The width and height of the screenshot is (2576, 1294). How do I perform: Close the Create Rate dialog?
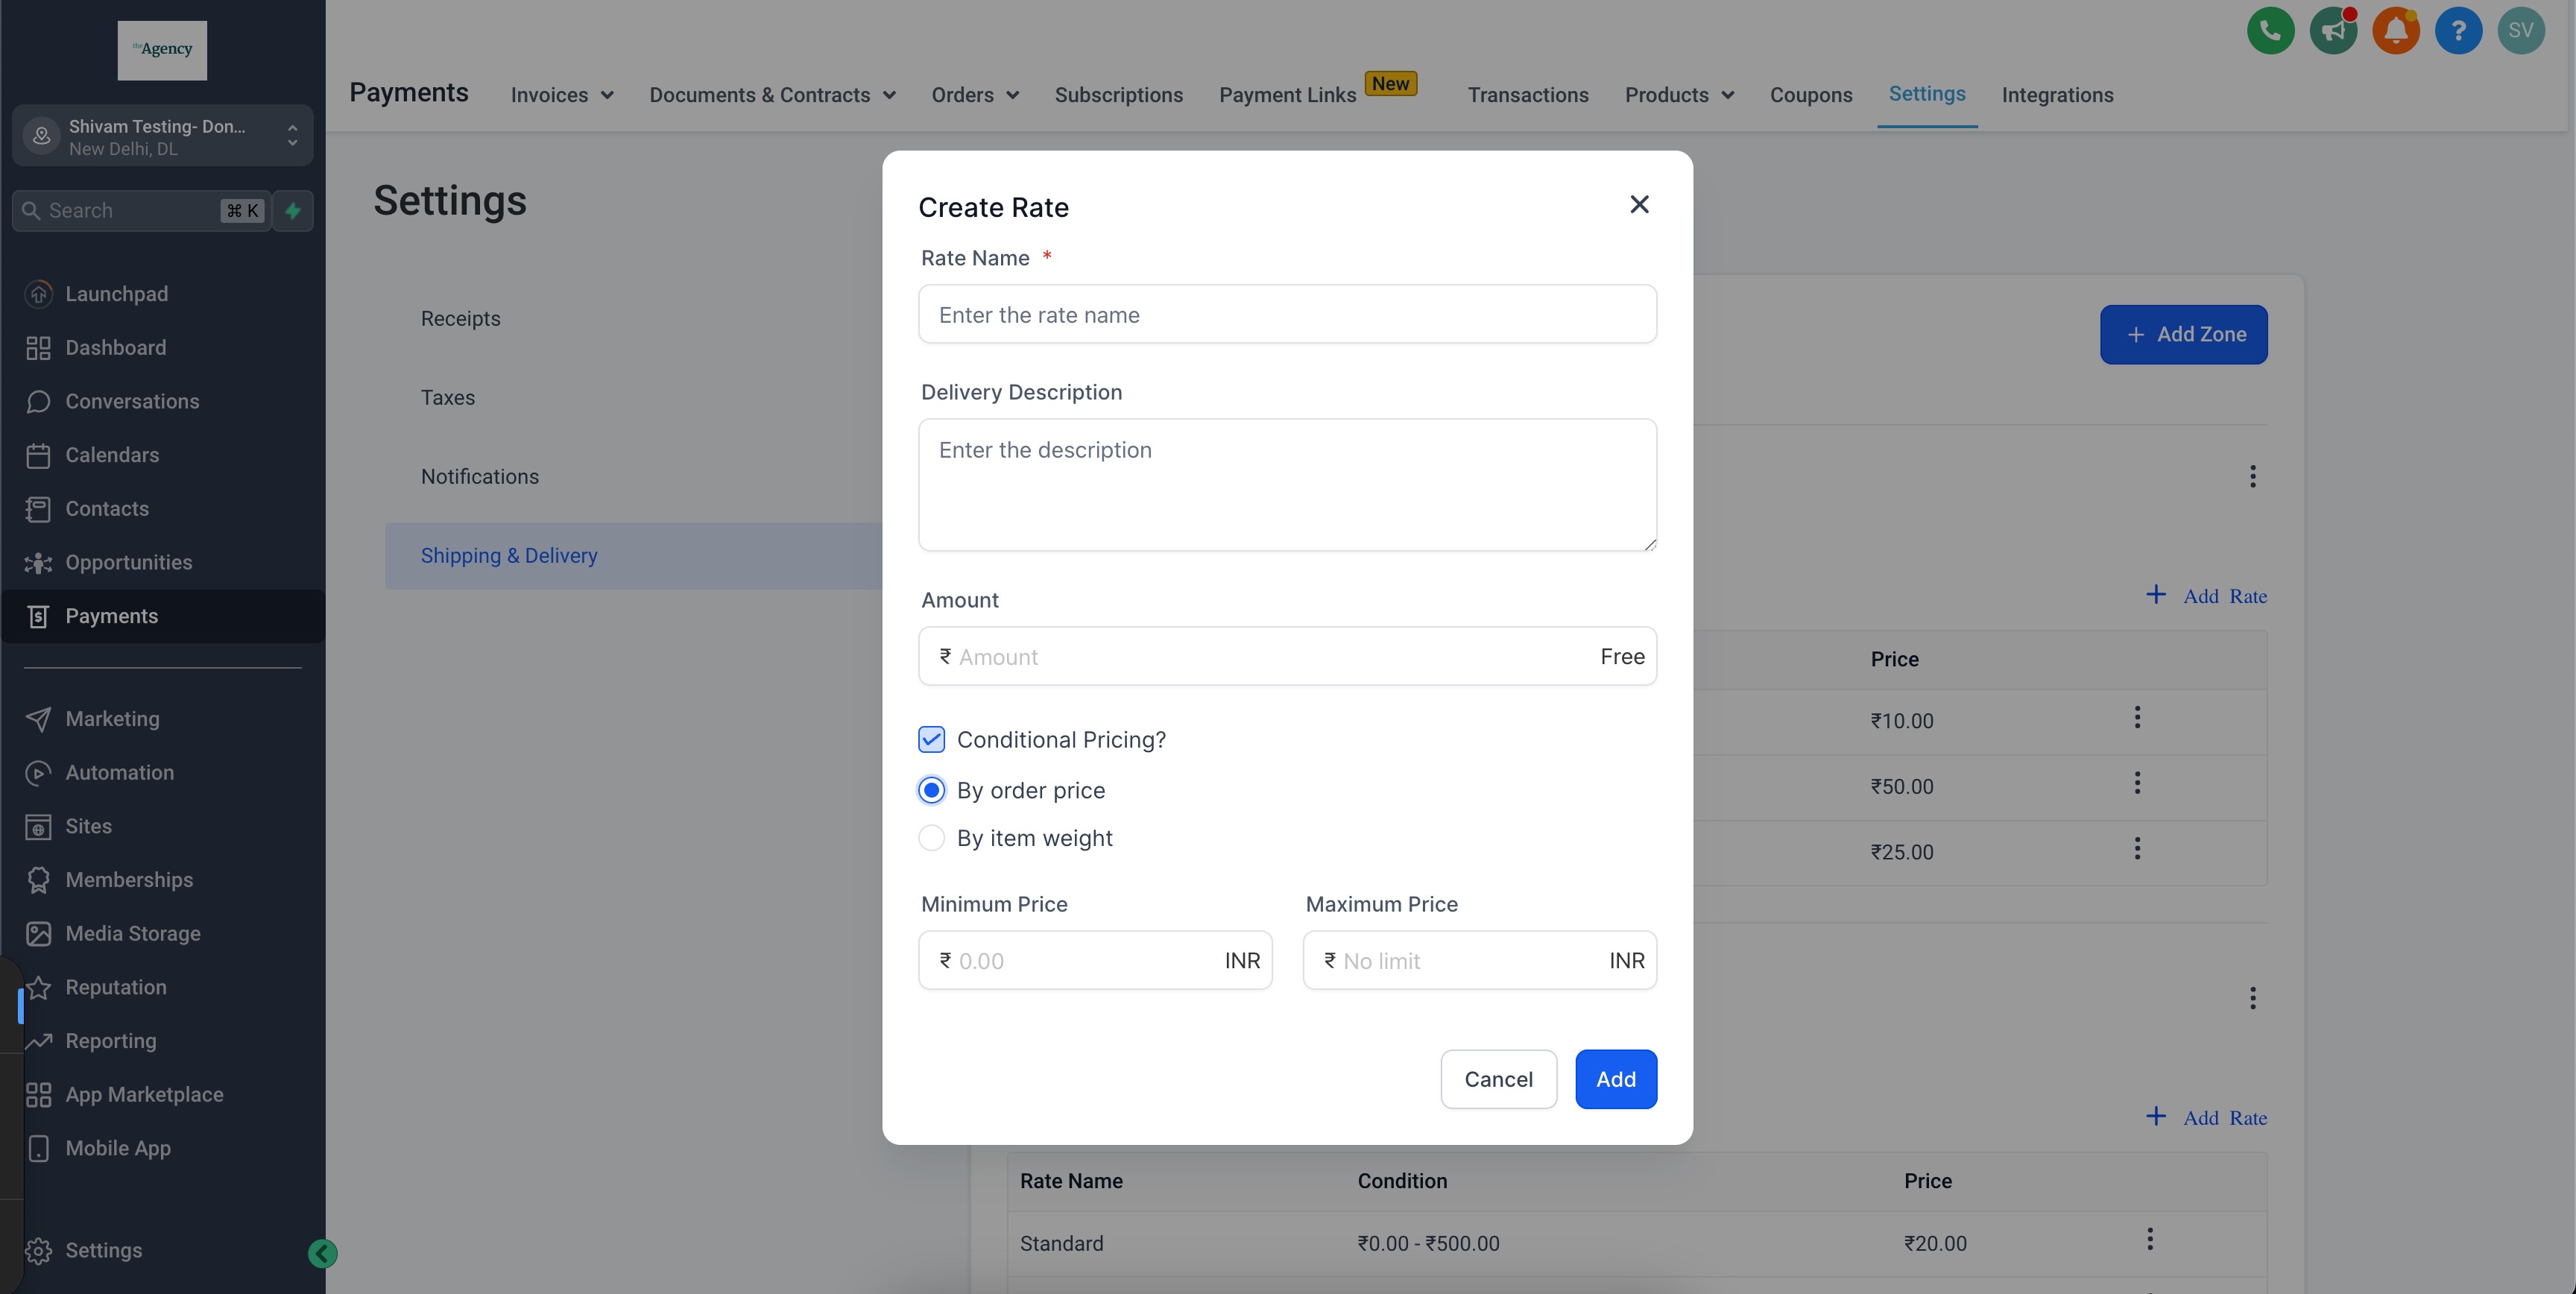coord(1639,205)
